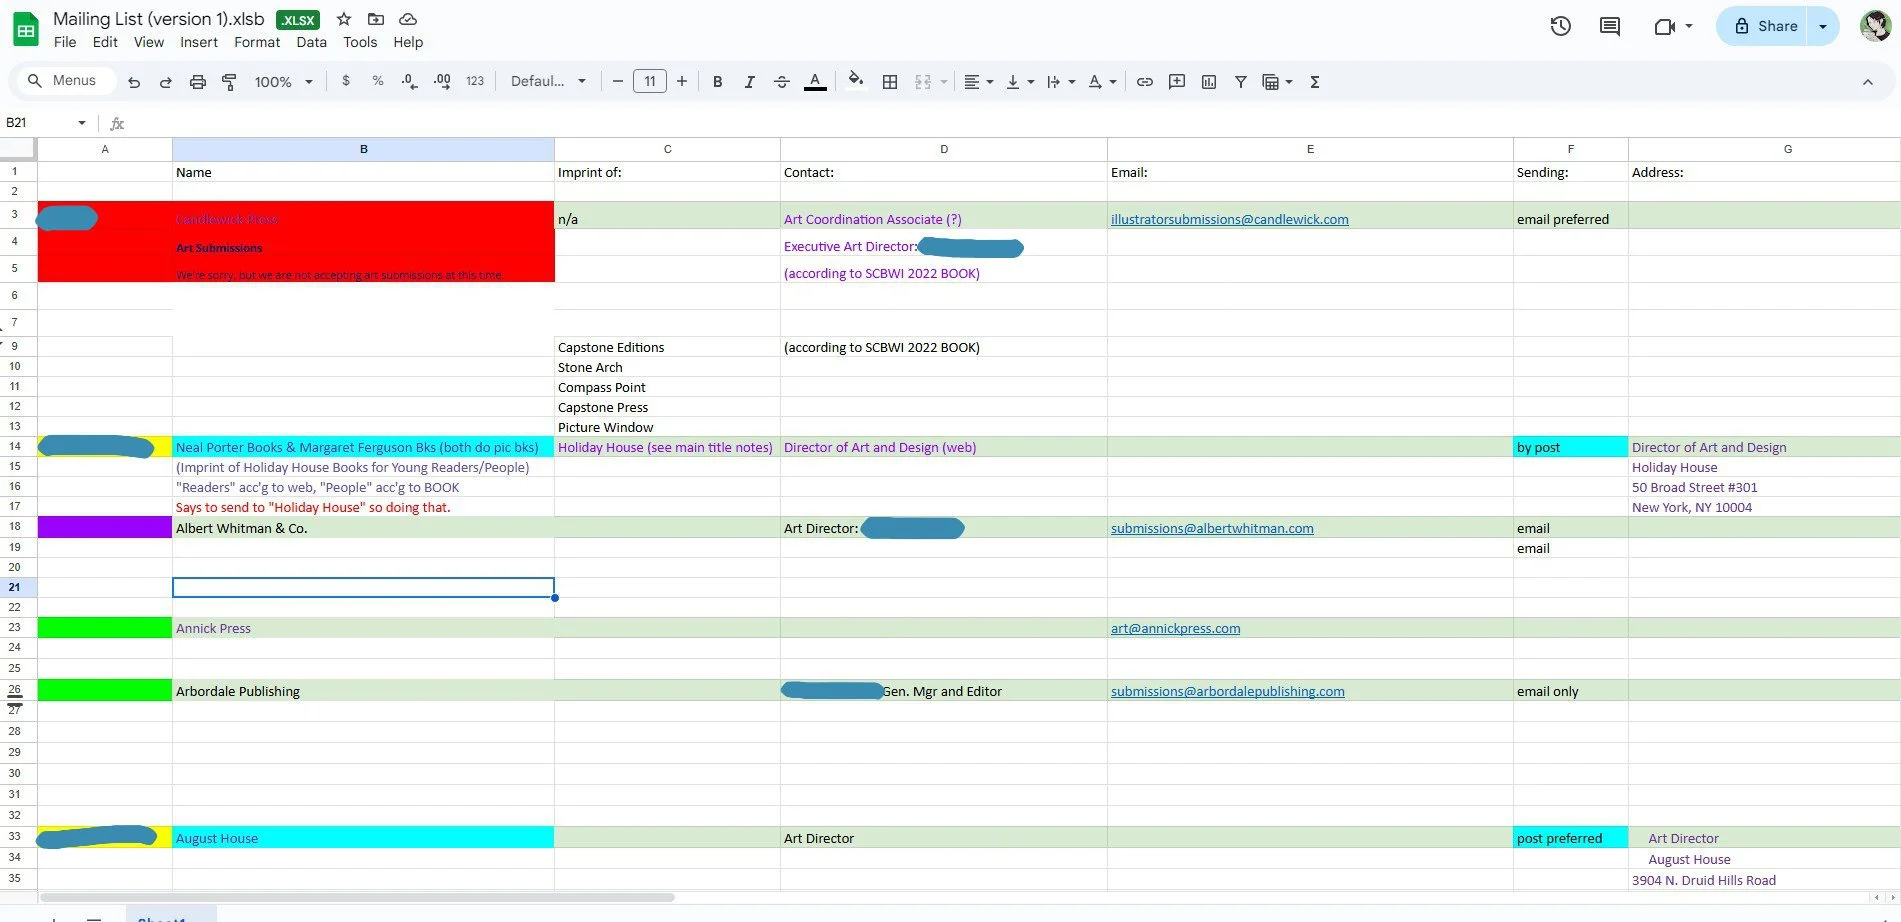Open the Insert menu
The image size is (1901, 922).
199,42
